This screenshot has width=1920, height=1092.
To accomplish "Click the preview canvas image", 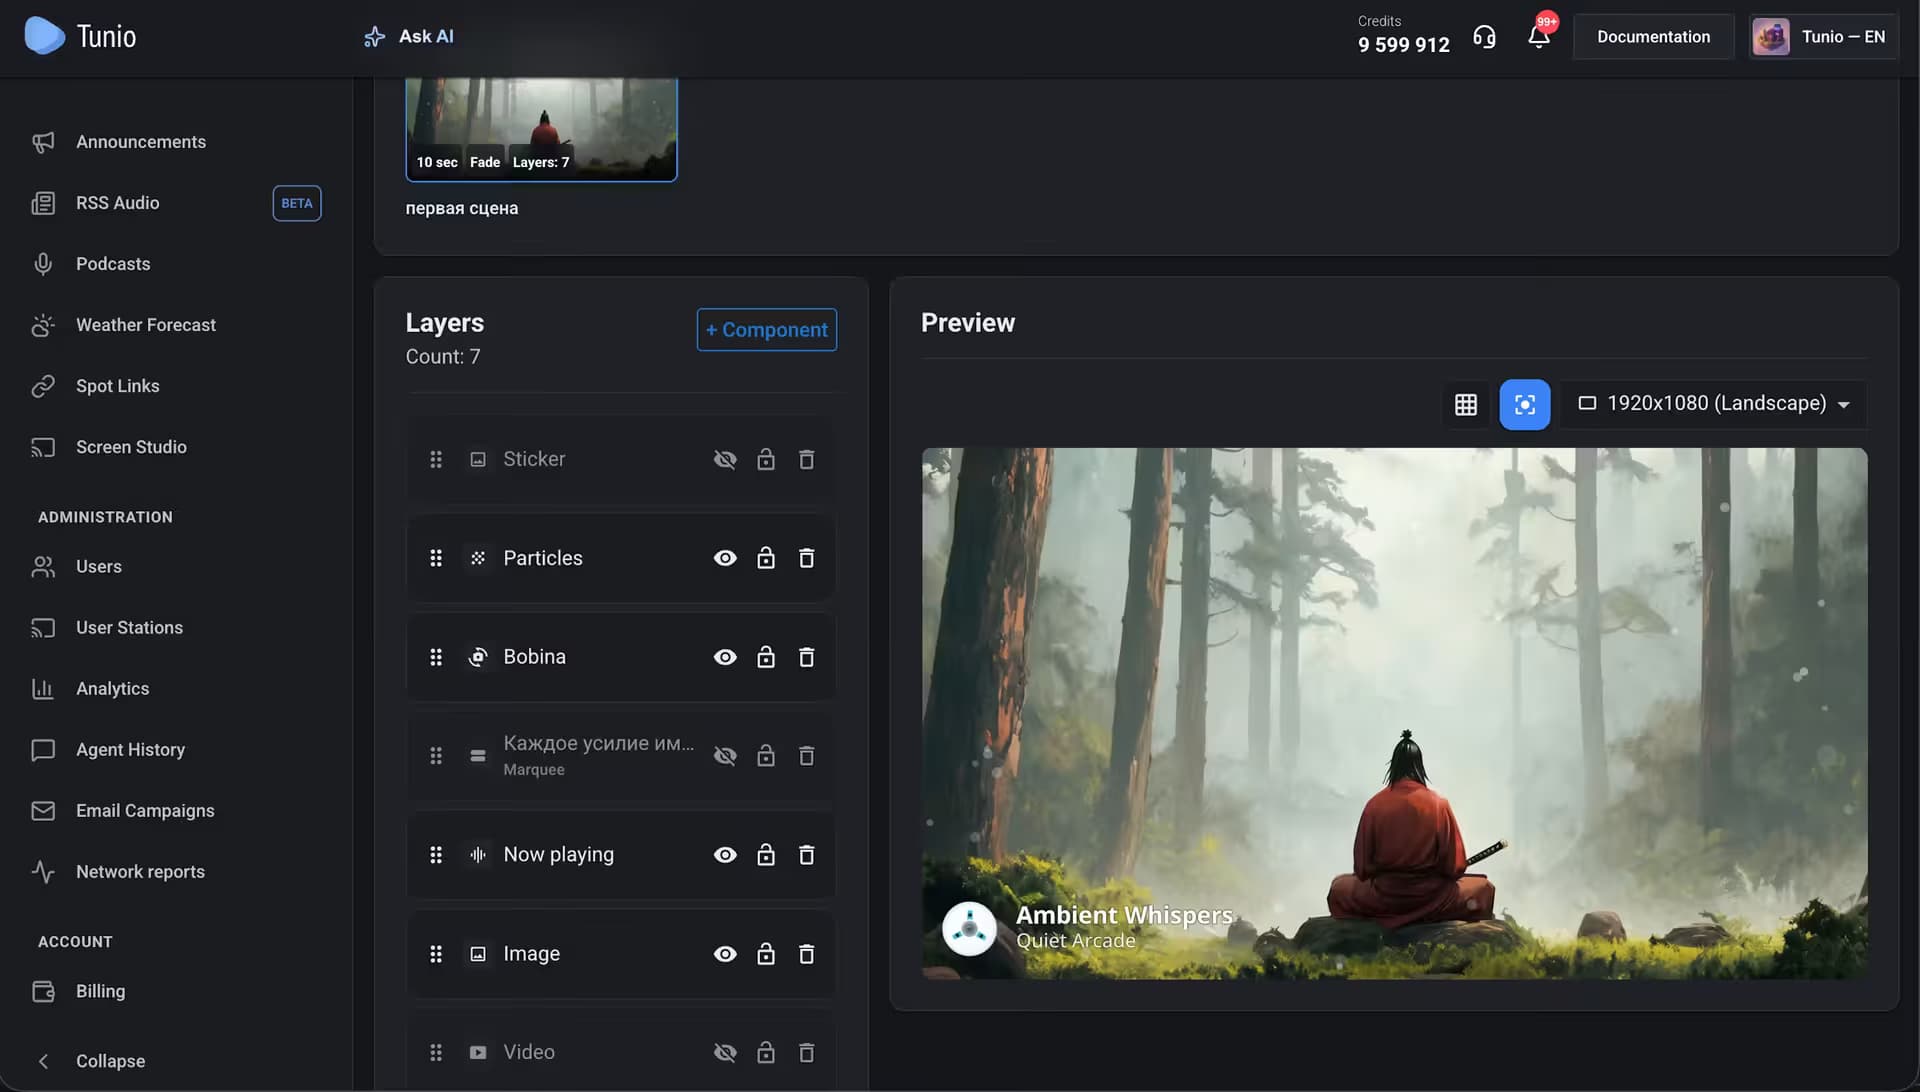I will [1394, 714].
